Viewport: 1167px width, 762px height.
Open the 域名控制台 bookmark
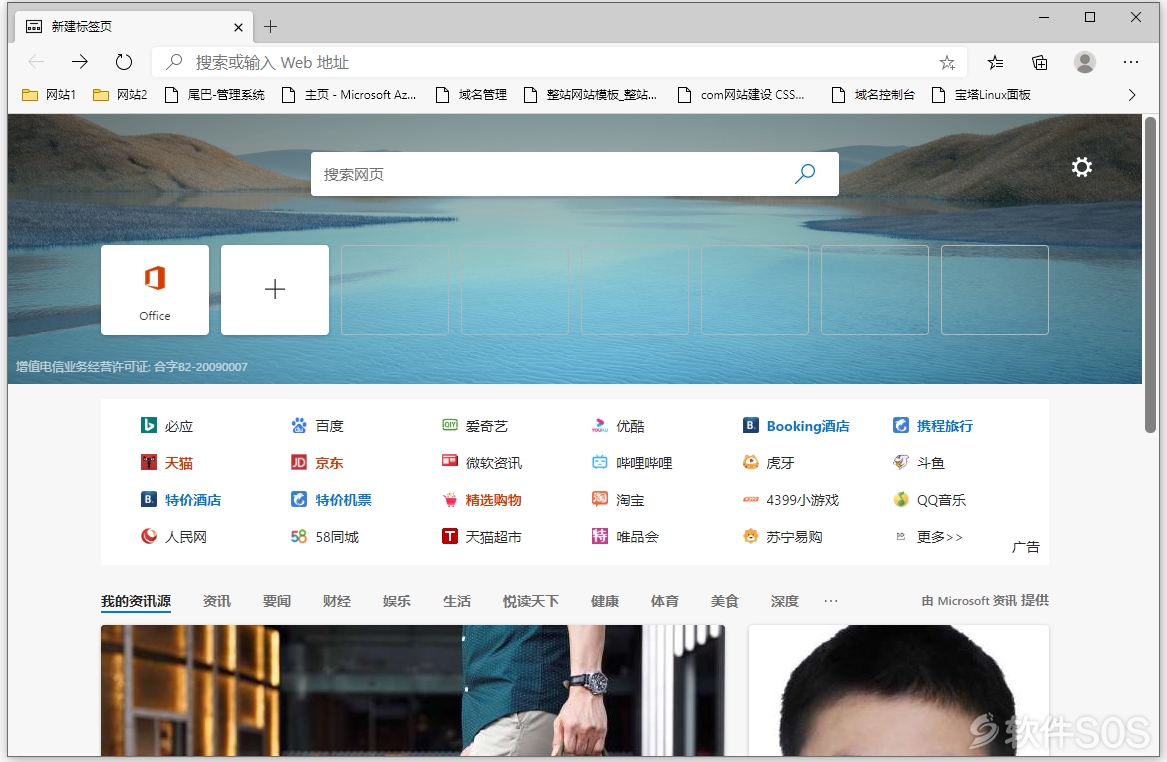click(873, 95)
